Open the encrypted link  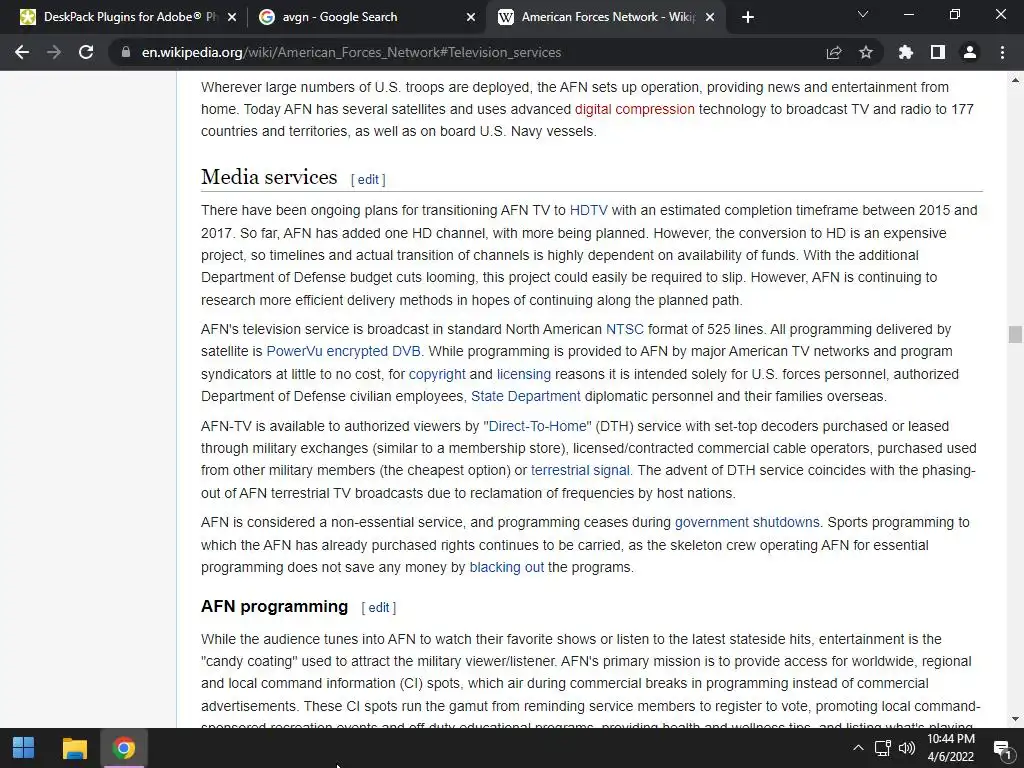point(357,351)
